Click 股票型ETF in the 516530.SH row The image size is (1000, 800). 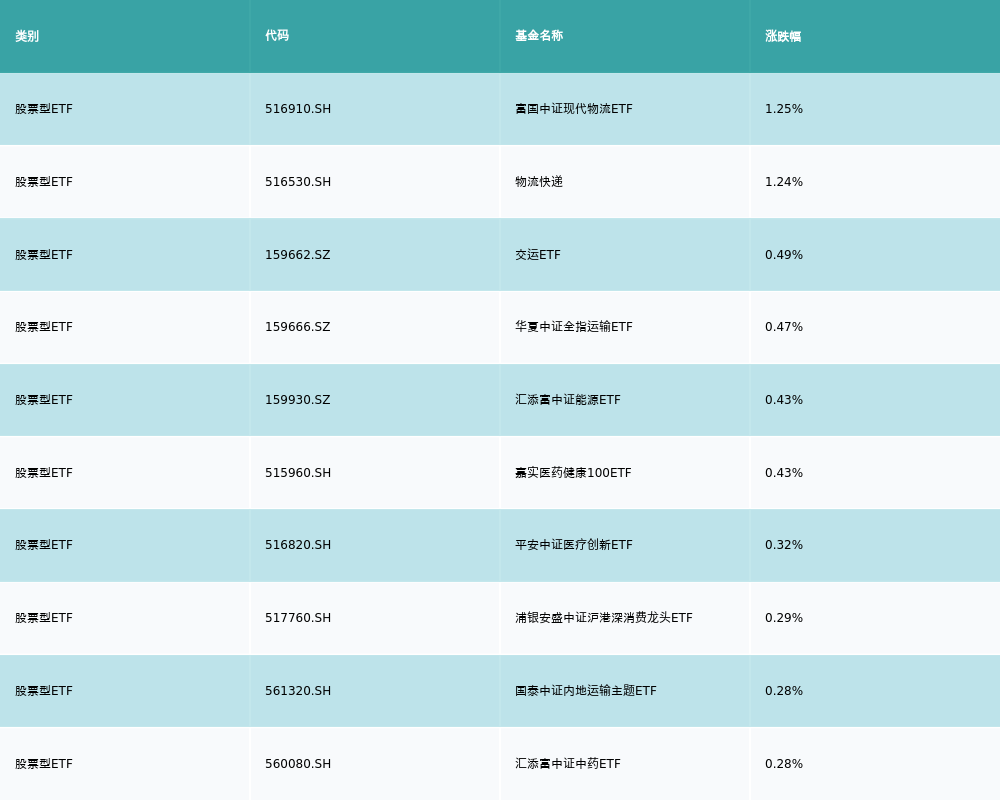[44, 182]
